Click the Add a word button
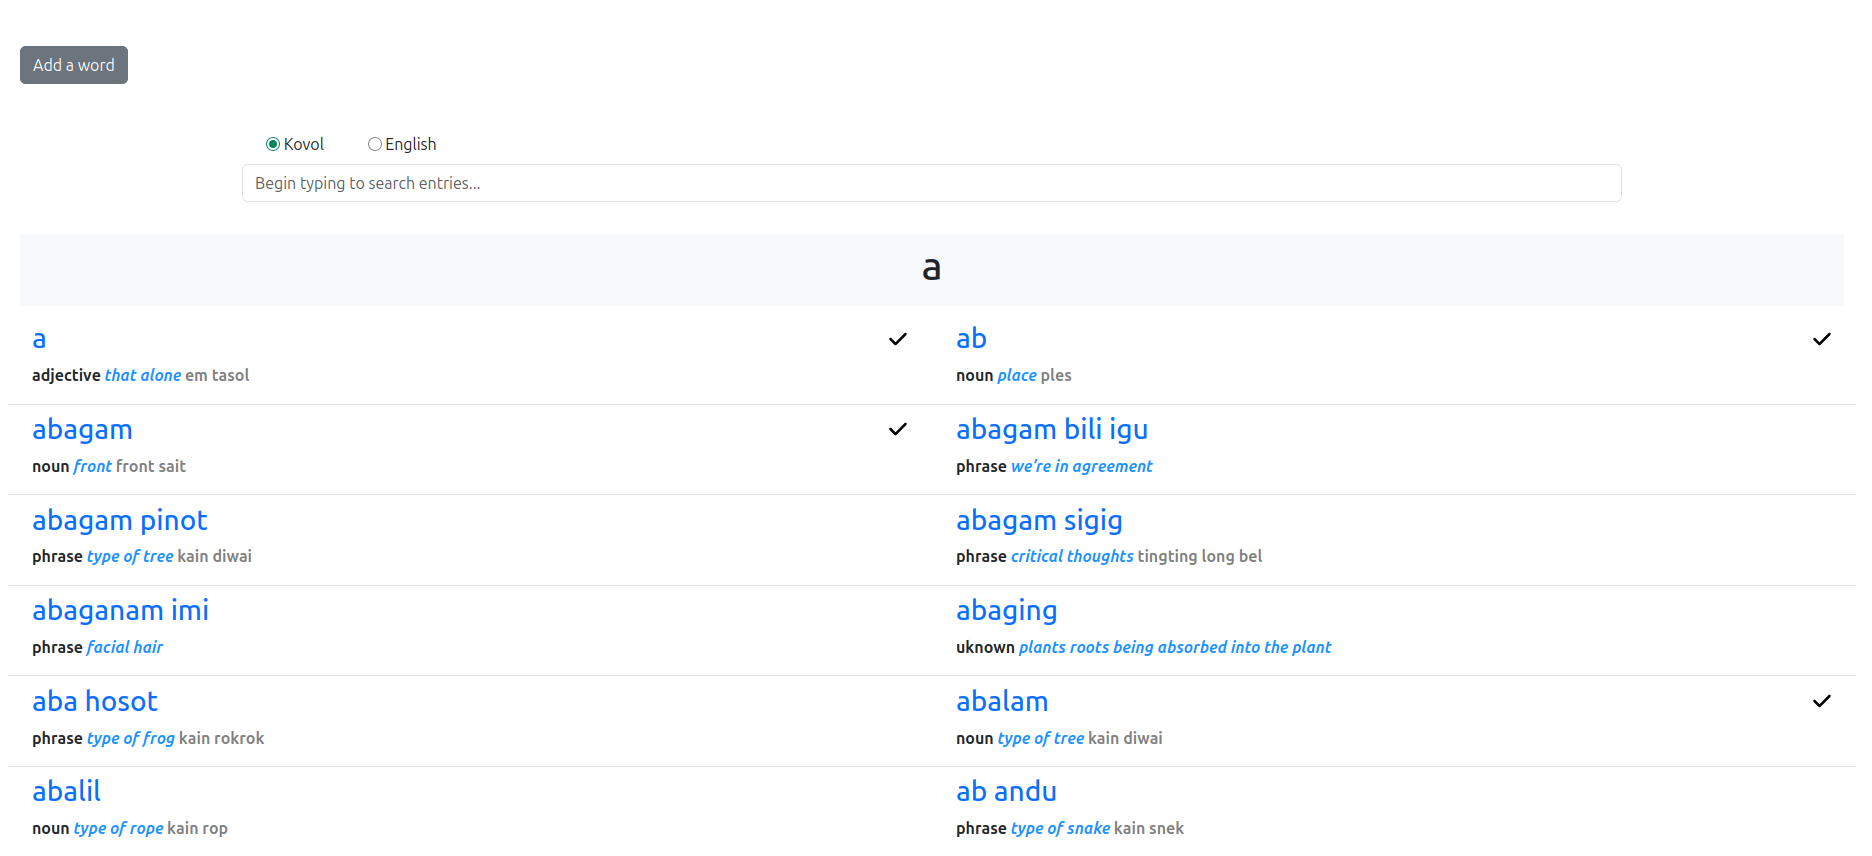1872x856 pixels. [x=74, y=65]
